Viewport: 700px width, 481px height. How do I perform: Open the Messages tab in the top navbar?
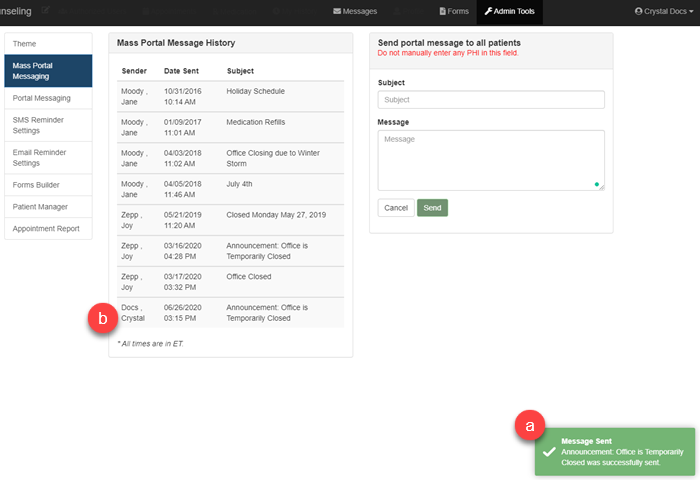pyautogui.click(x=355, y=11)
